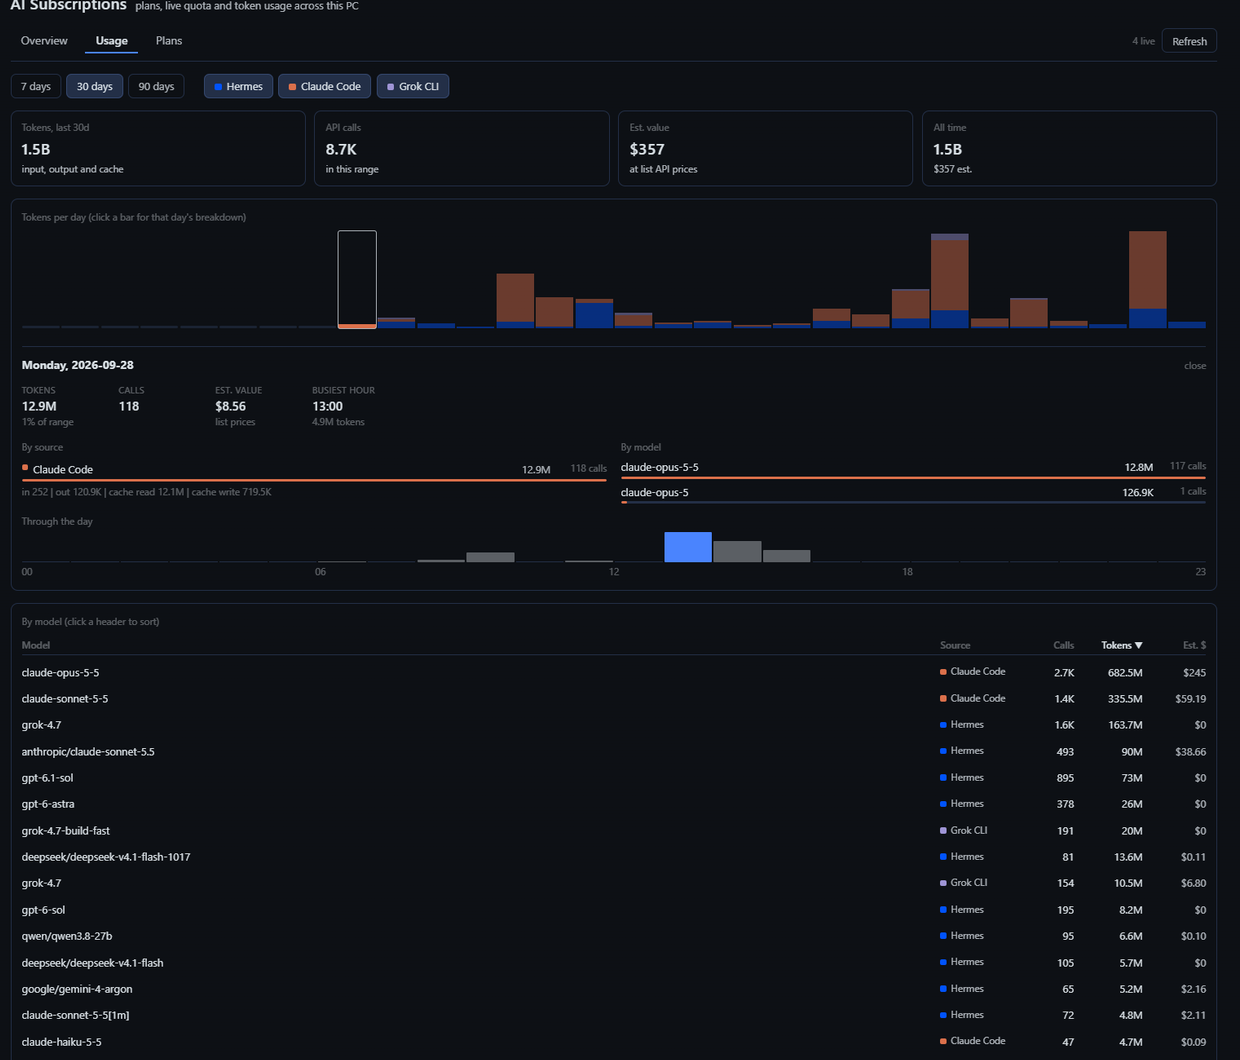1240x1060 pixels.
Task: Click the gpt-6-astra row name
Action: click(x=48, y=804)
